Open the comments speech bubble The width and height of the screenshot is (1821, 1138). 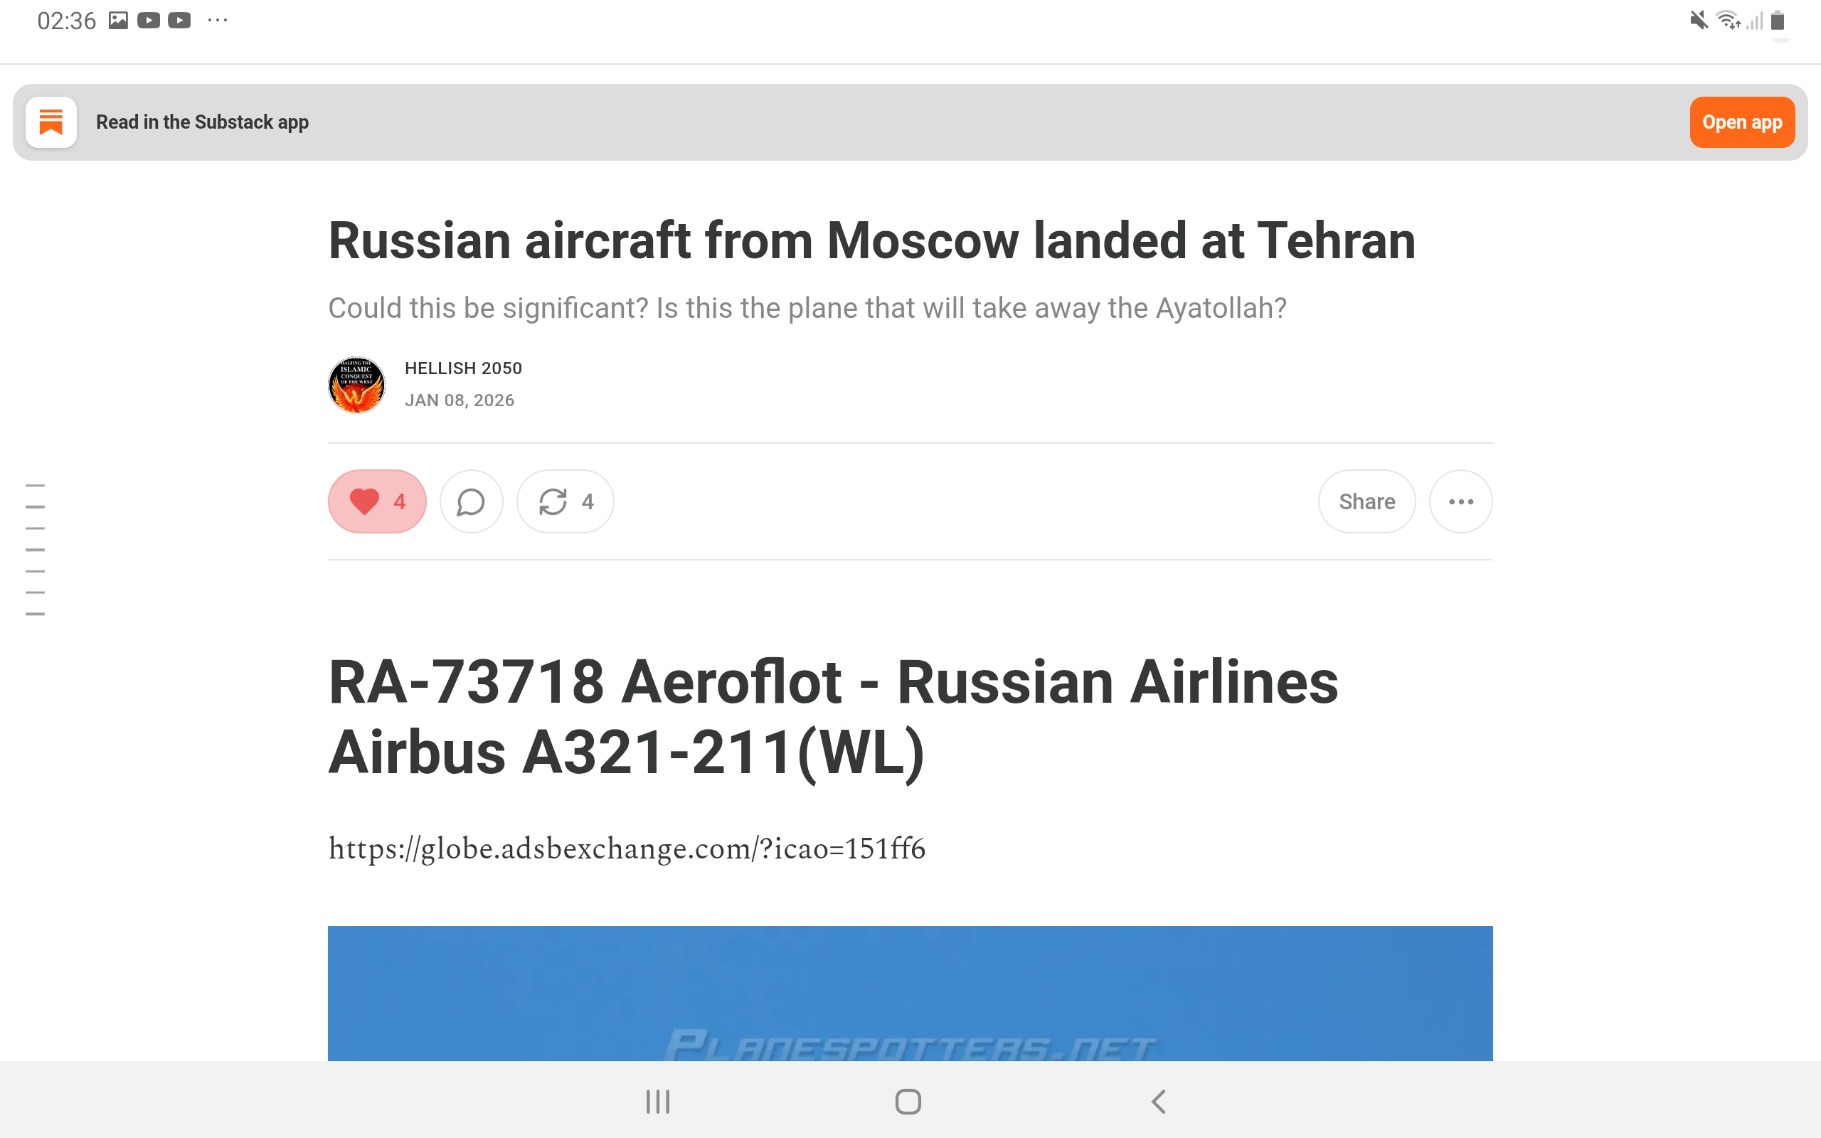[471, 501]
